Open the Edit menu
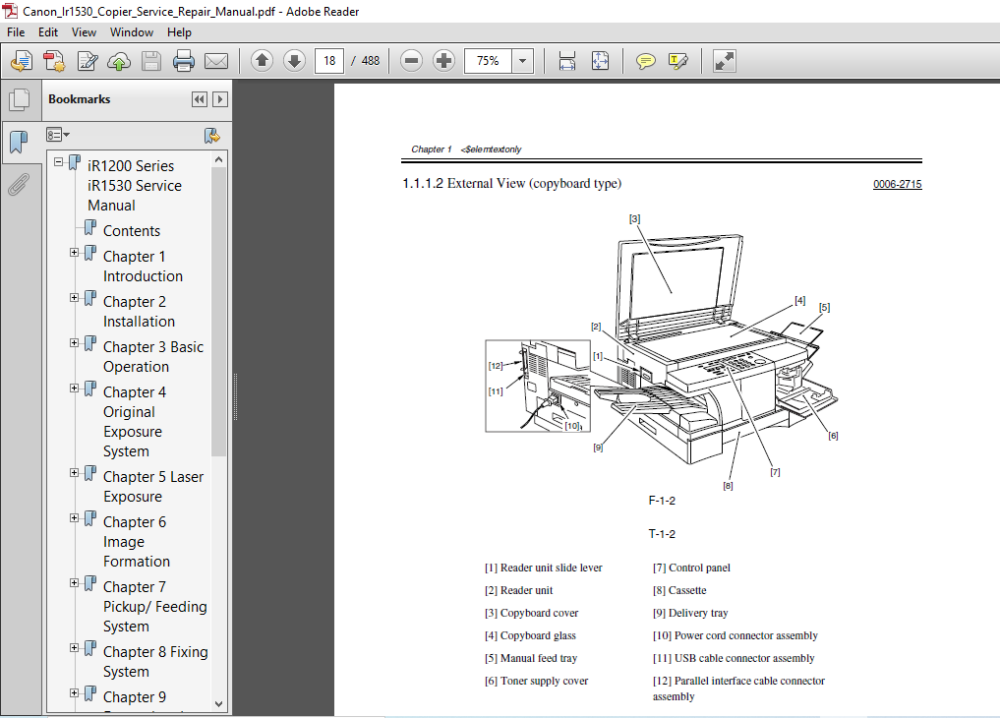The image size is (1000, 718). tap(48, 33)
